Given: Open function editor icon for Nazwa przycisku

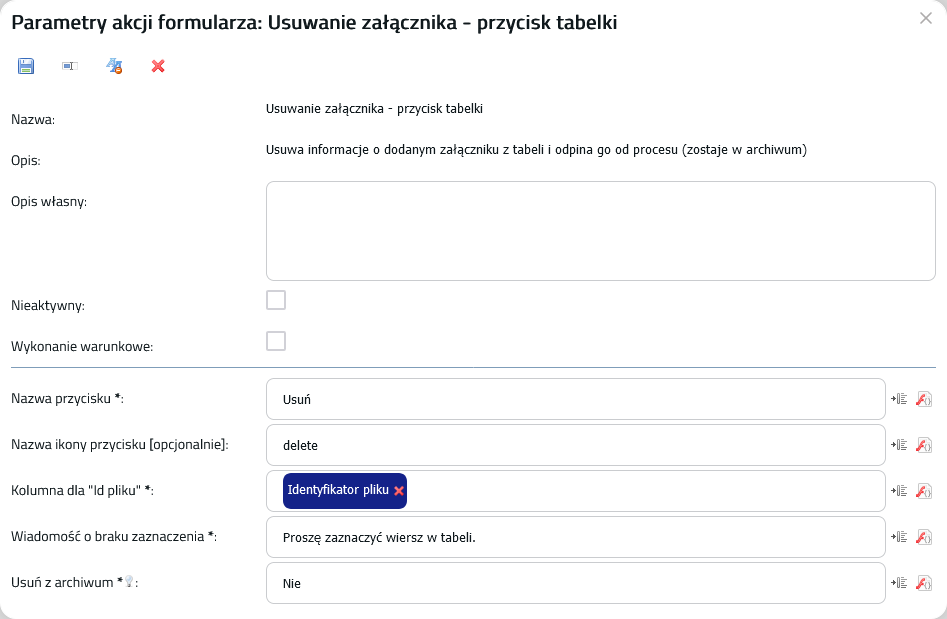Looking at the screenshot, I should tap(924, 399).
